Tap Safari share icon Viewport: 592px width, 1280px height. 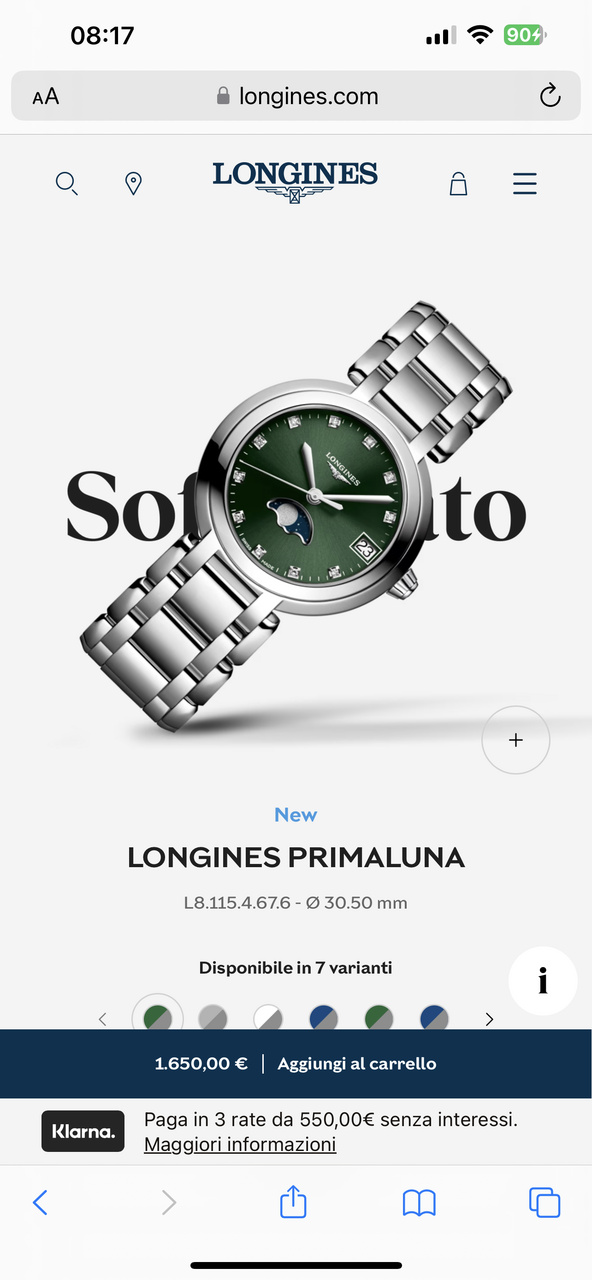point(293,1201)
